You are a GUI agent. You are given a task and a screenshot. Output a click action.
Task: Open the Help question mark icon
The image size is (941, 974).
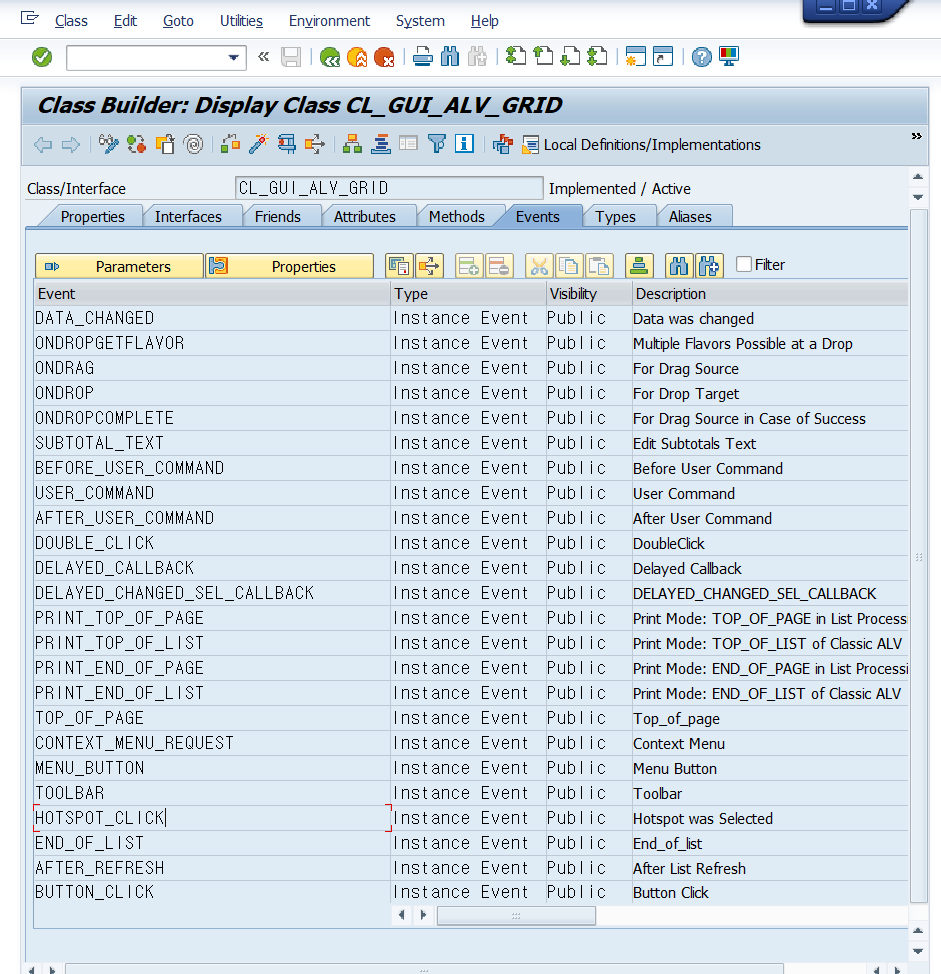(x=701, y=58)
